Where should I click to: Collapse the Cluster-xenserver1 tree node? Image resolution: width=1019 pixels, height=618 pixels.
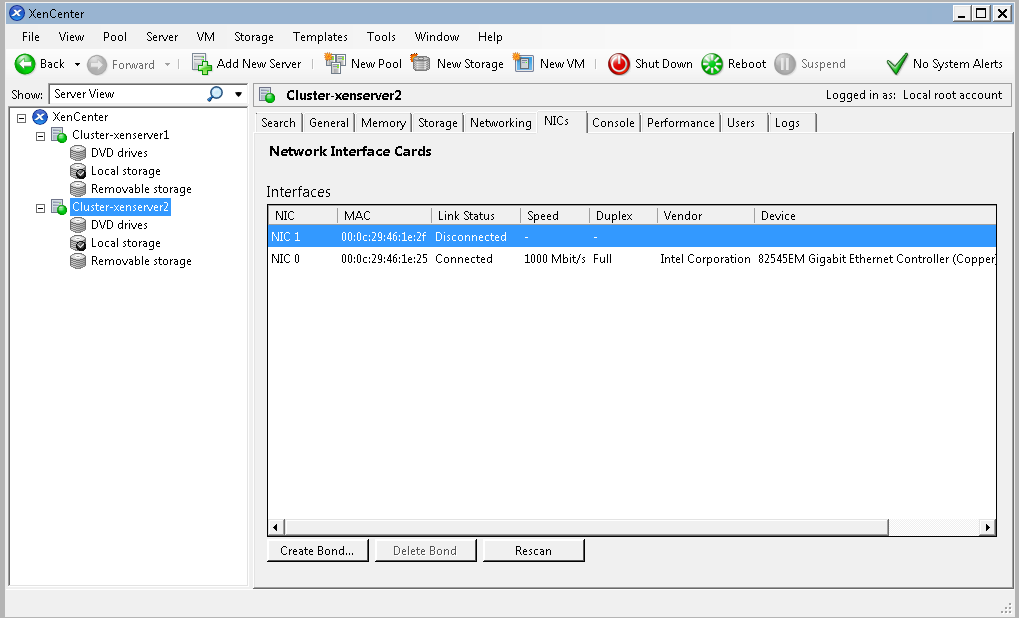point(41,135)
